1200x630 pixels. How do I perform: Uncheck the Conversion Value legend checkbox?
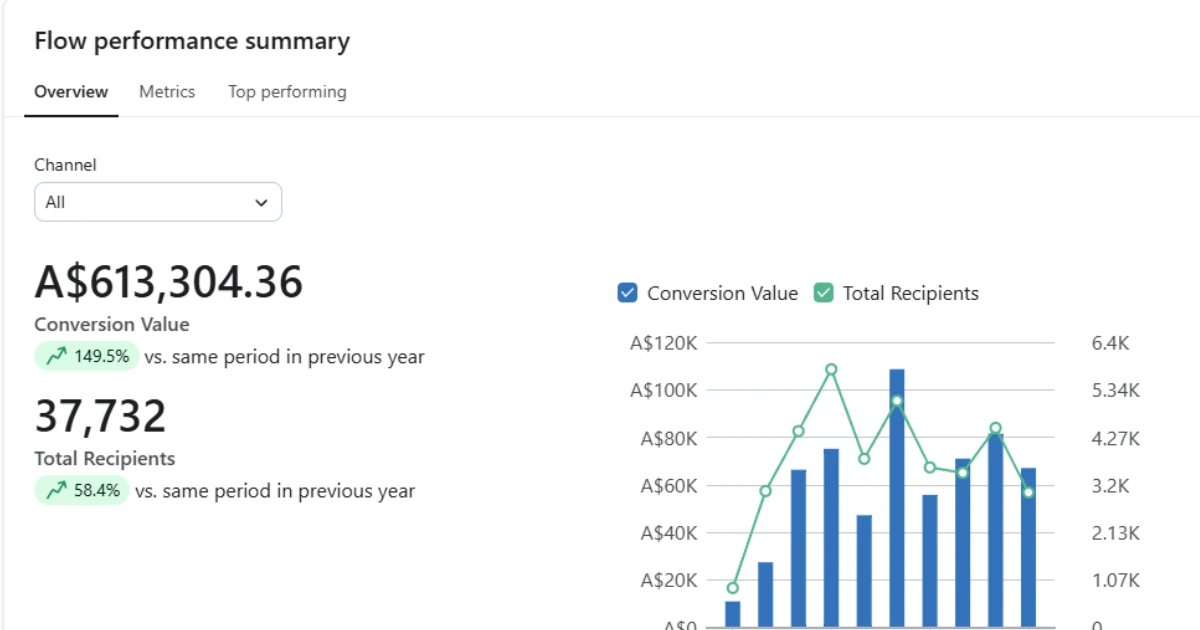[627, 293]
